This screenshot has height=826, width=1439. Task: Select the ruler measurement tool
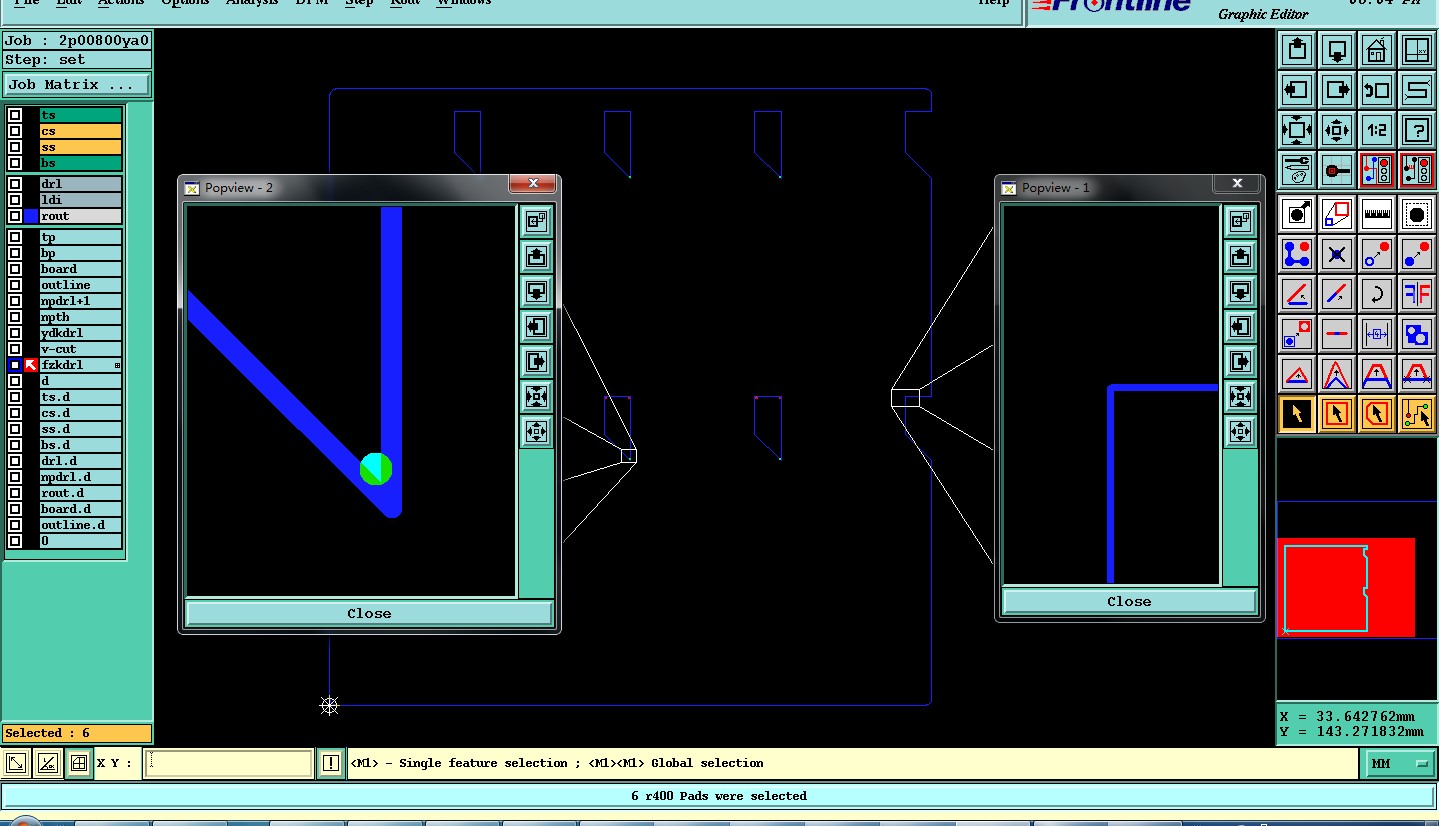(1377, 213)
